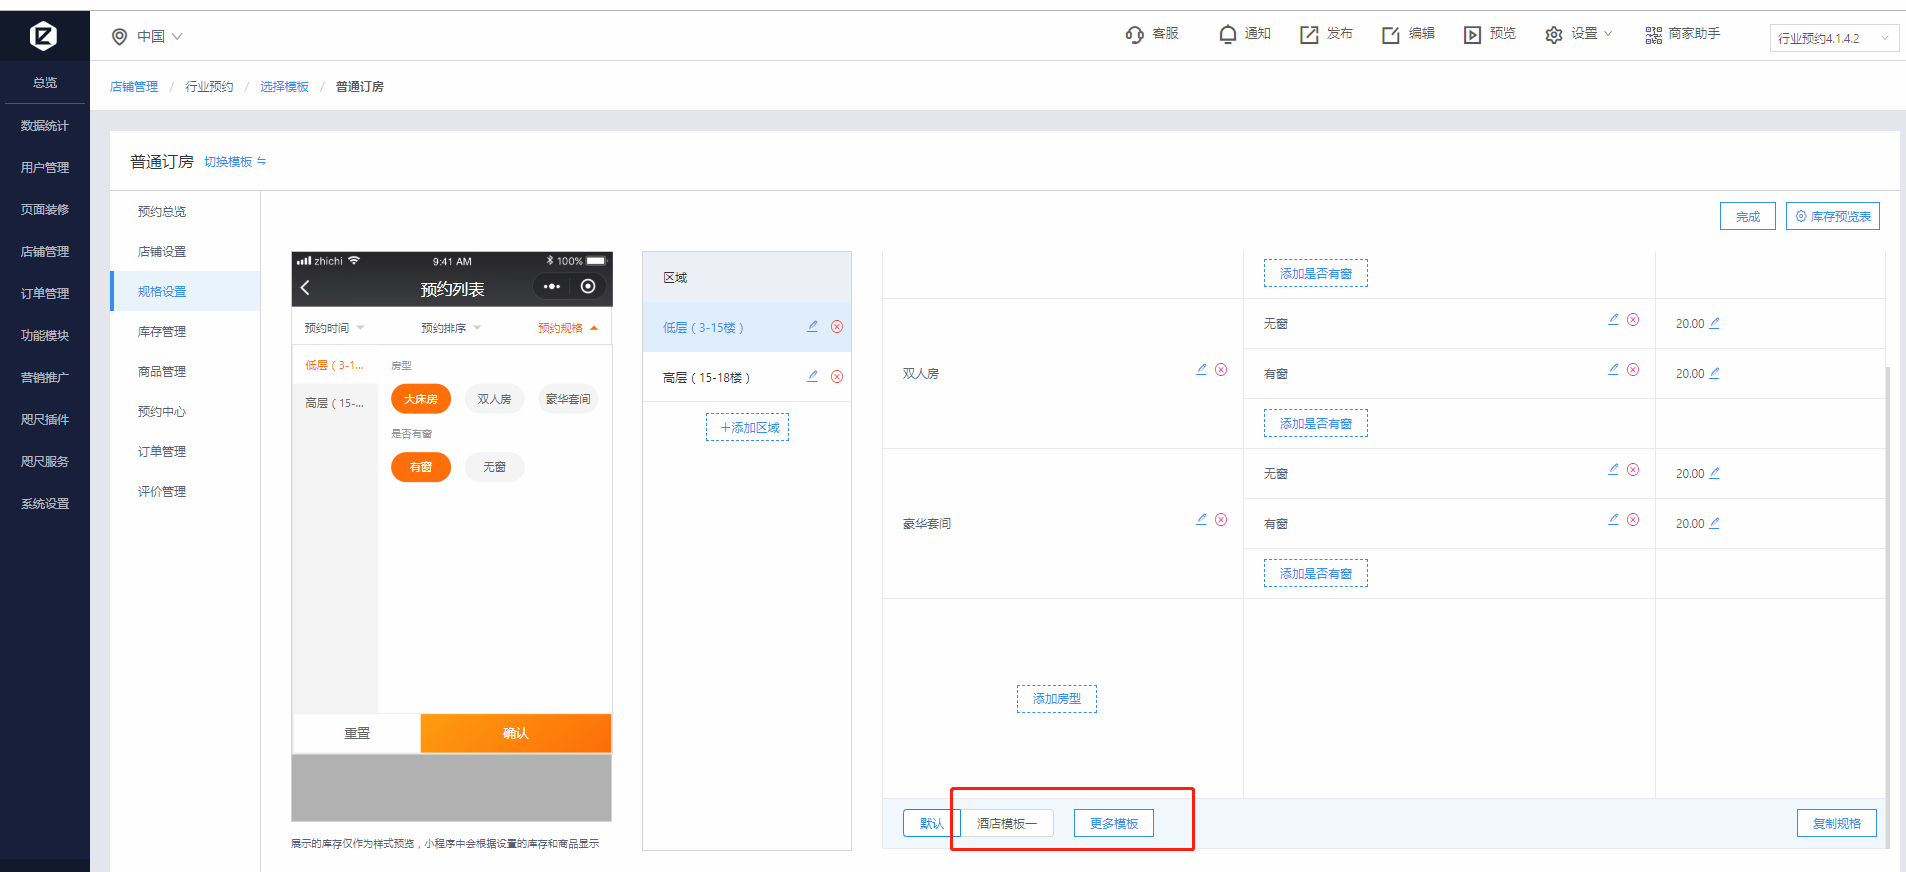The width and height of the screenshot is (1906, 872).
Task: Click the publish (发布) icon
Action: tap(1309, 35)
